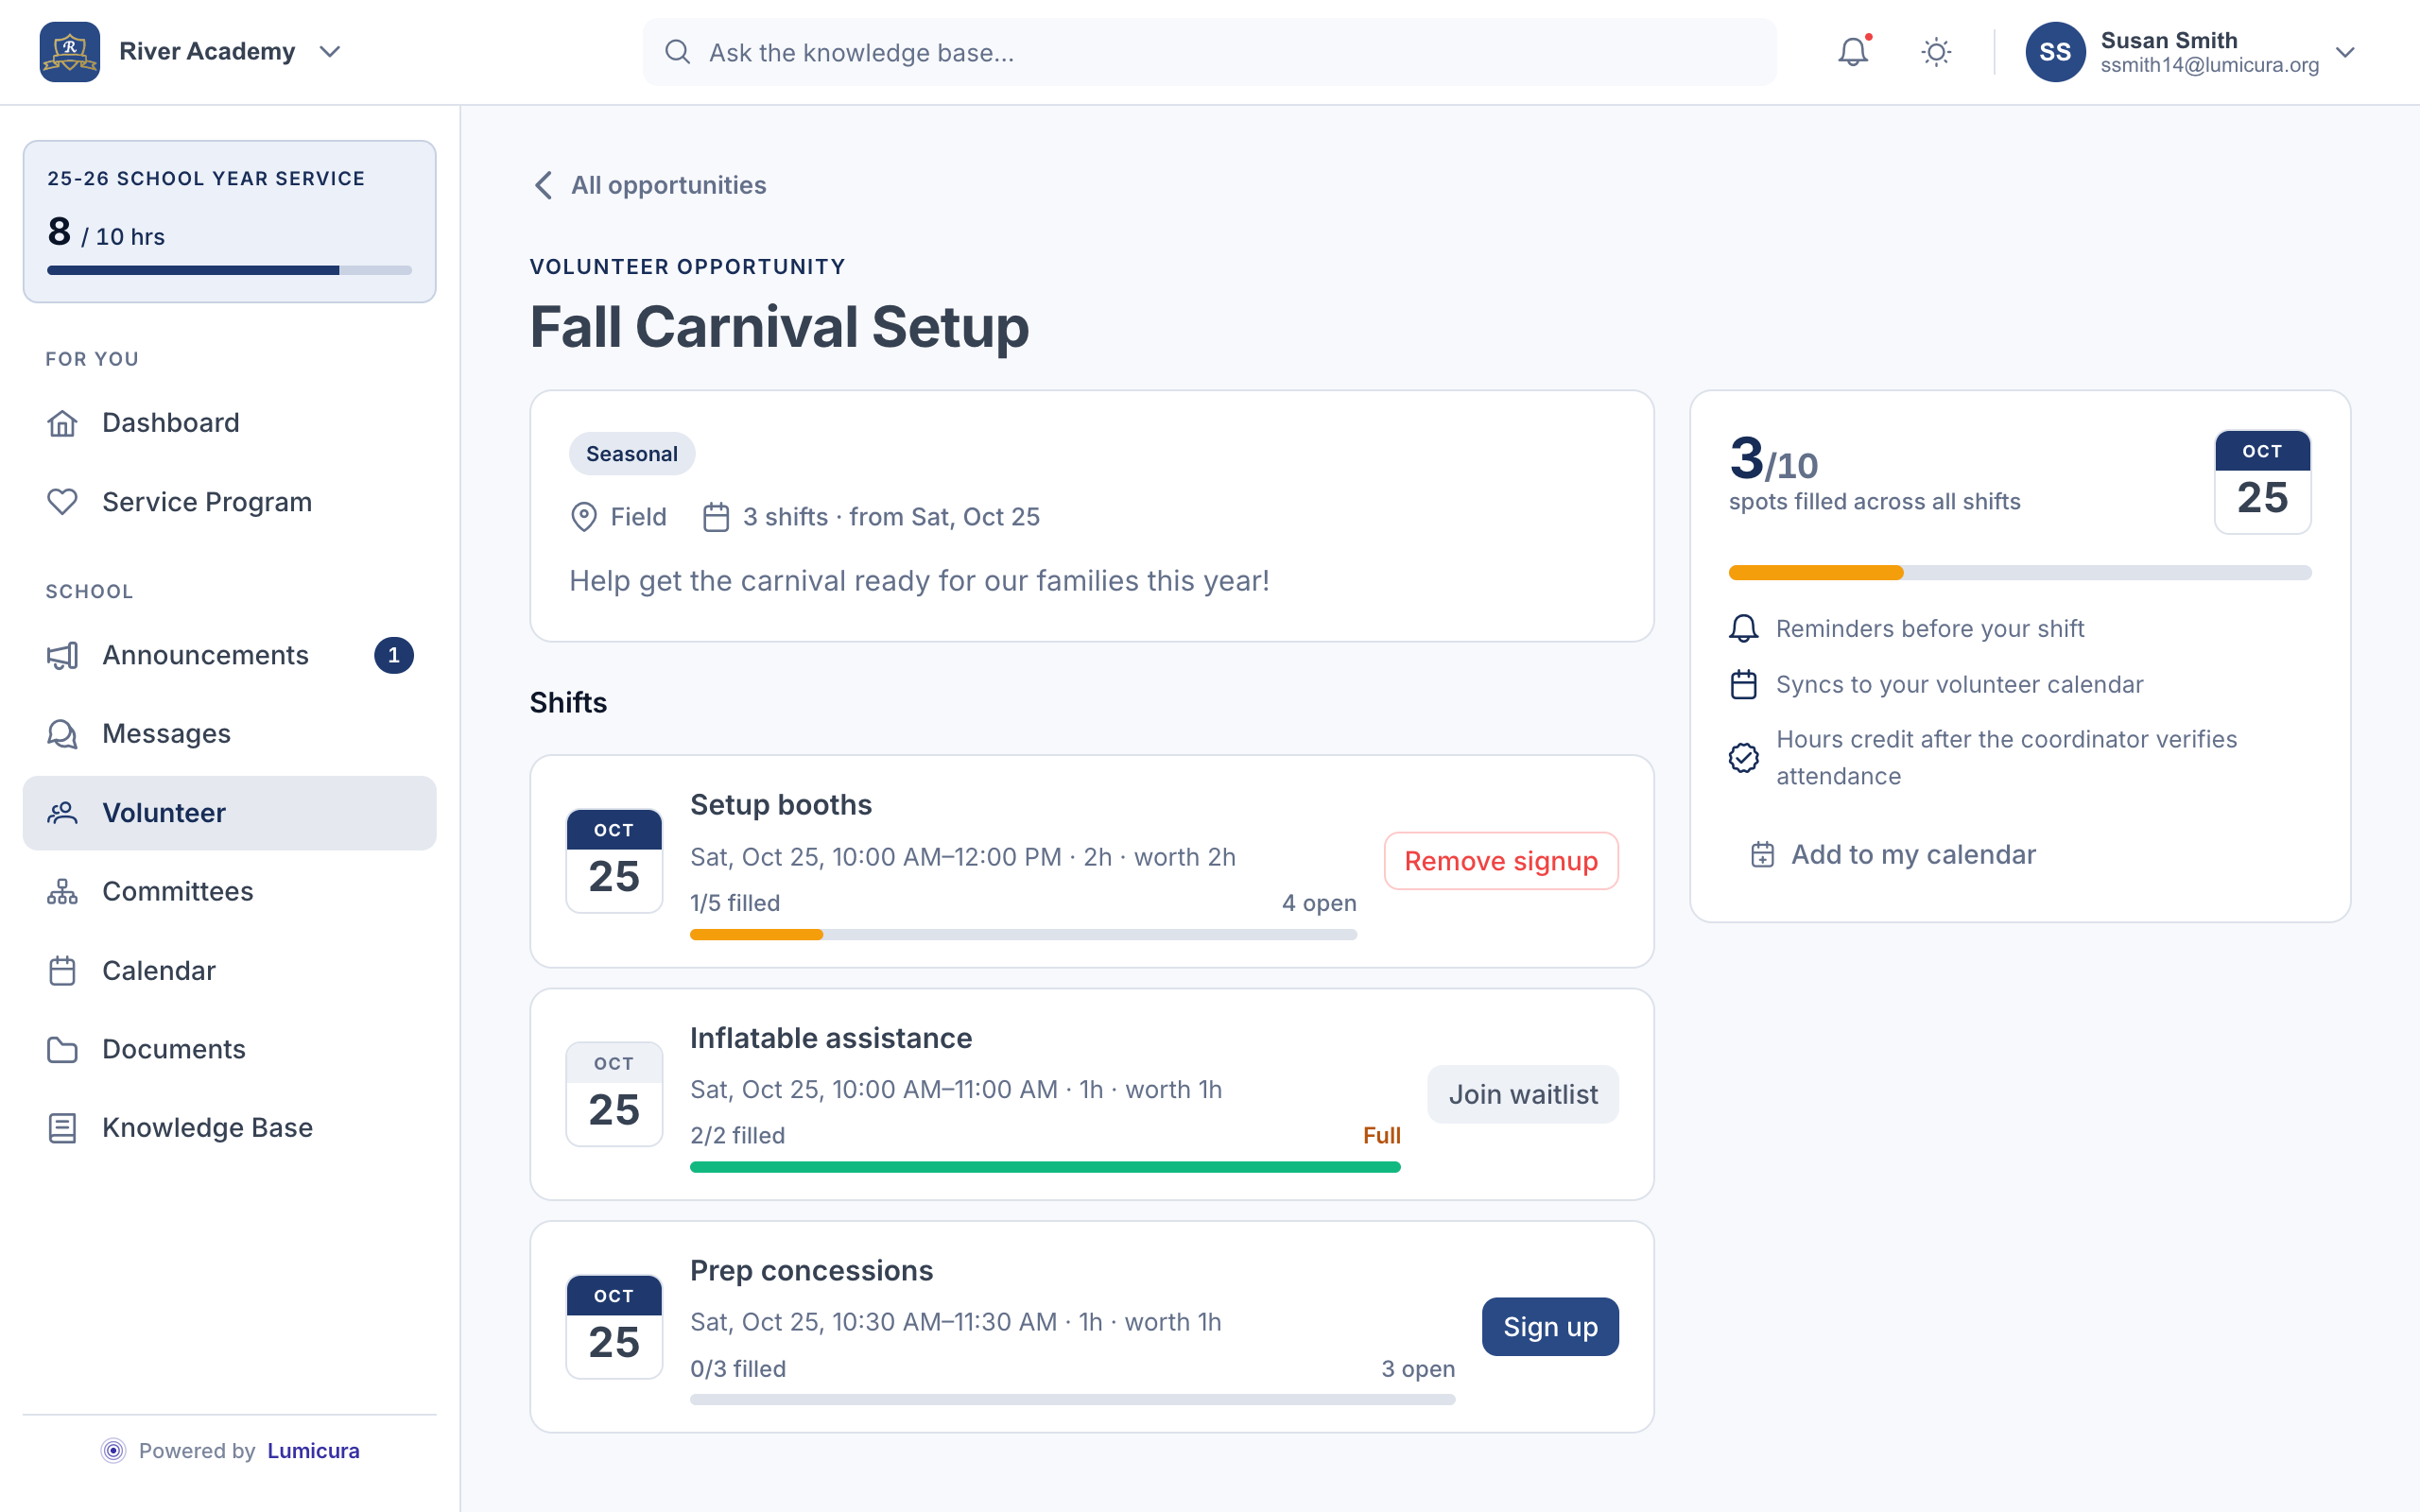
Task: Click the Committees org-chart icon
Action: pyautogui.click(x=62, y=891)
